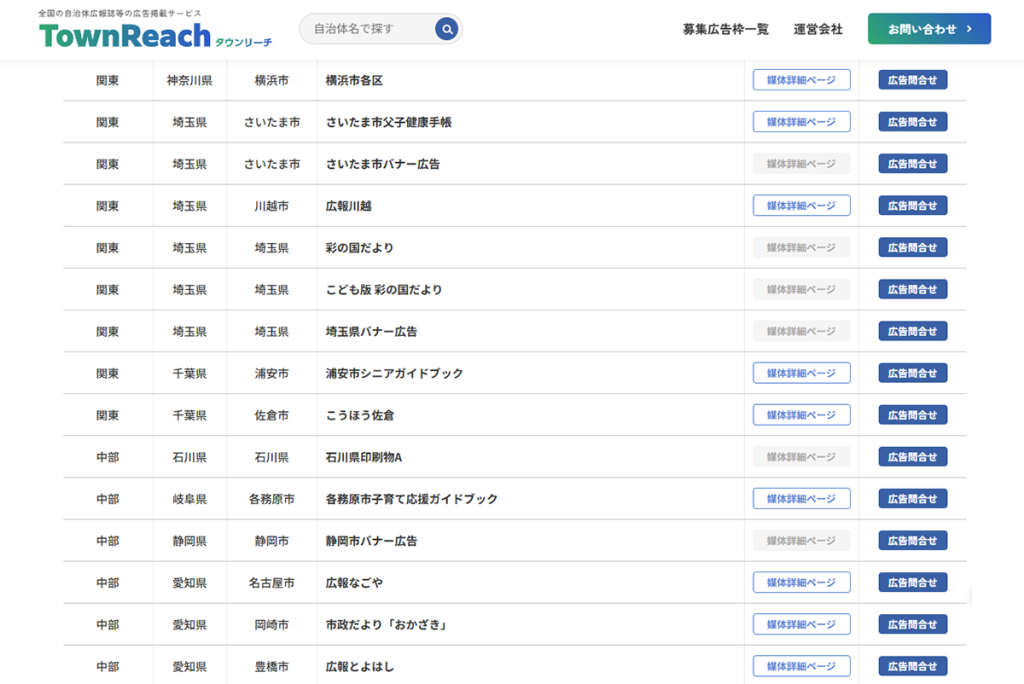Click 広告問合せ for こうほう佐倉

[912, 415]
